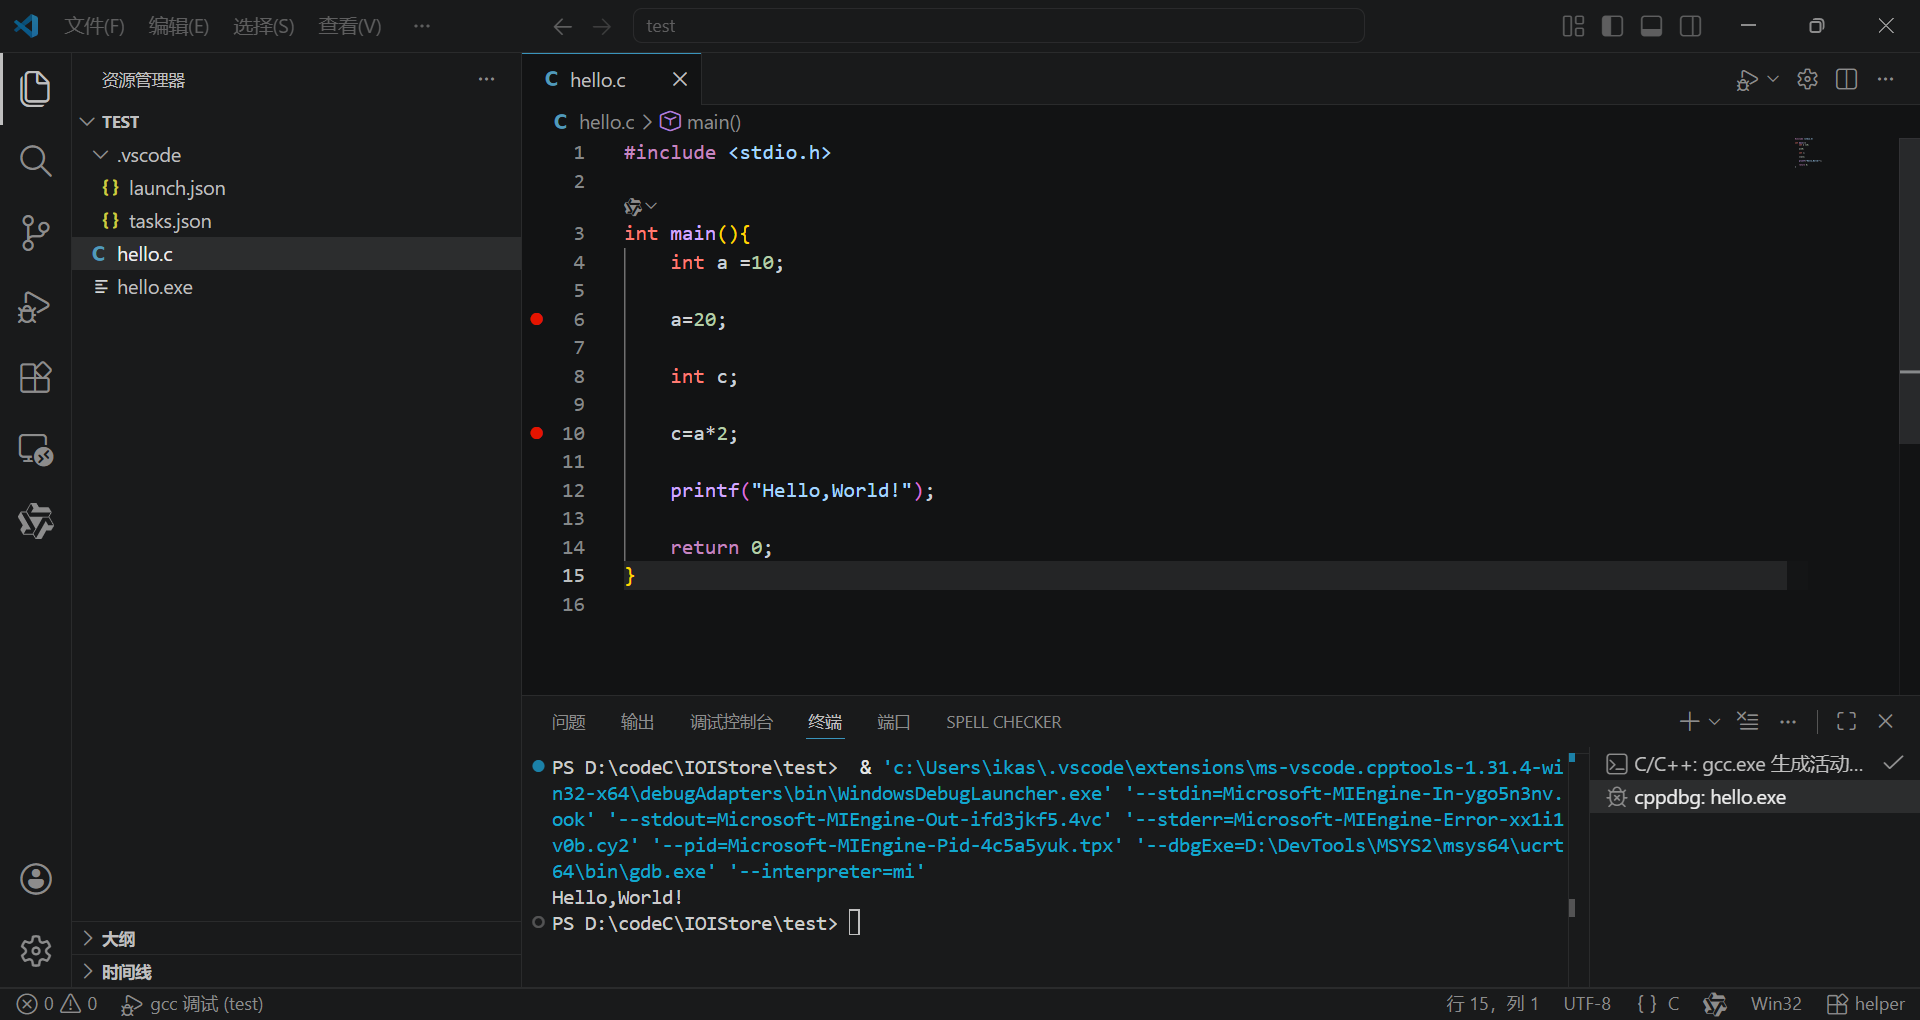Open the new terminal profile dropdown arrow

click(x=1714, y=721)
